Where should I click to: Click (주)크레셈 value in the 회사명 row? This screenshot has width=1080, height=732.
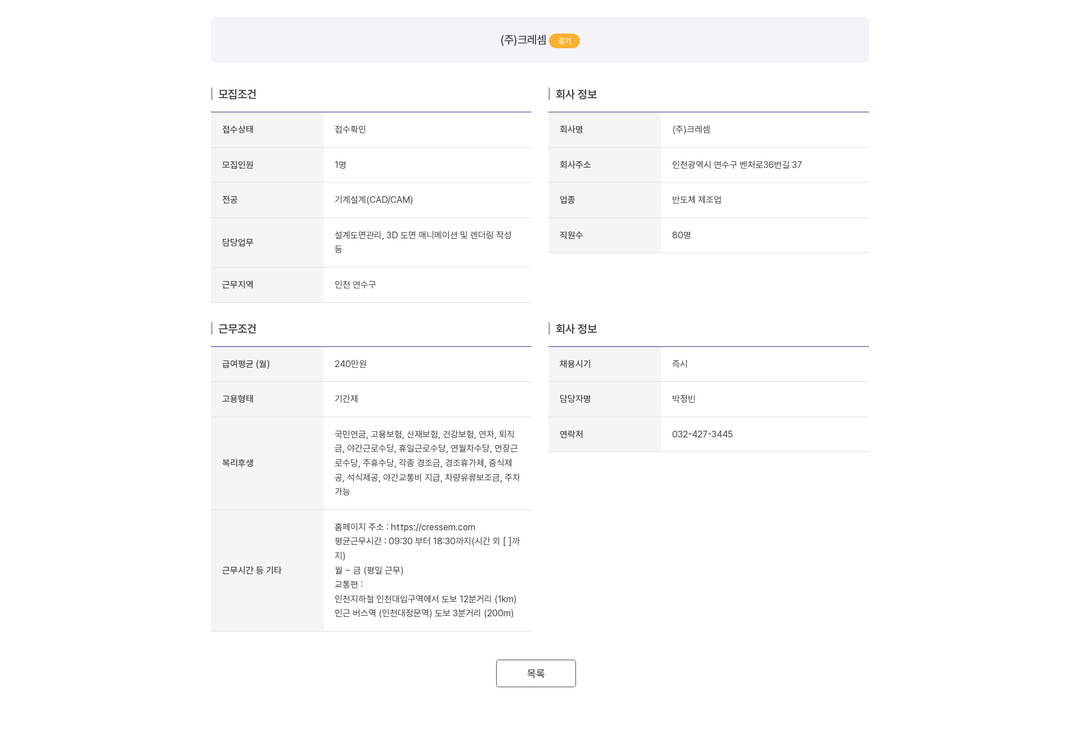tap(691, 129)
